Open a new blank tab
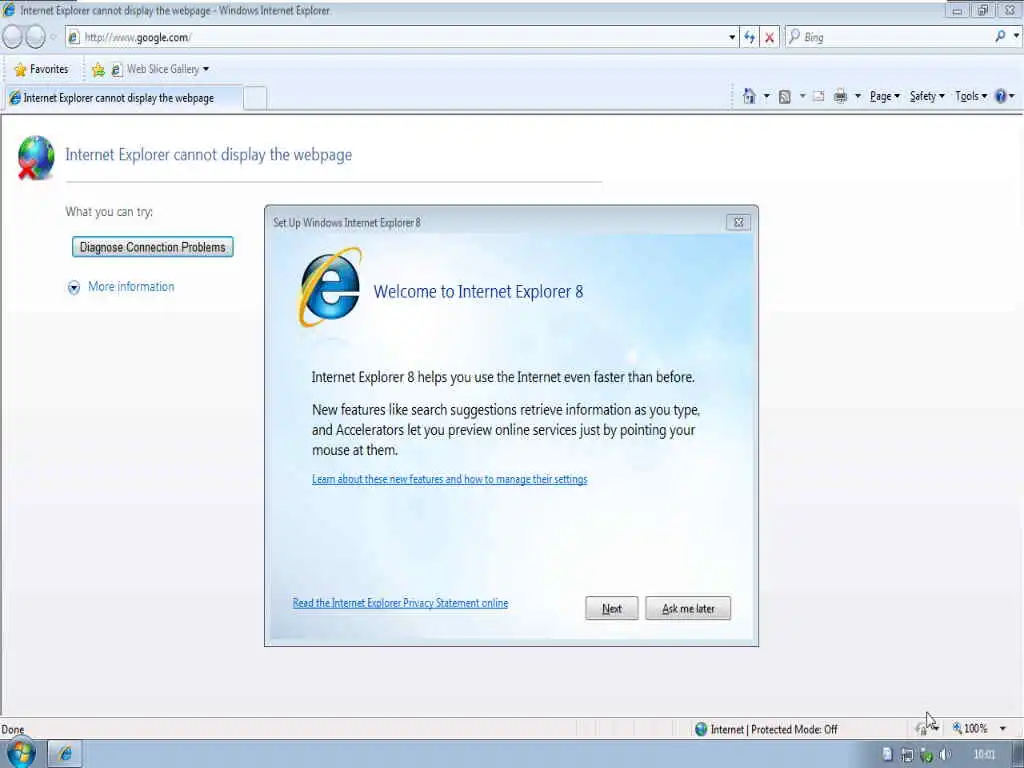Image resolution: width=1024 pixels, height=768 pixels. tap(255, 98)
